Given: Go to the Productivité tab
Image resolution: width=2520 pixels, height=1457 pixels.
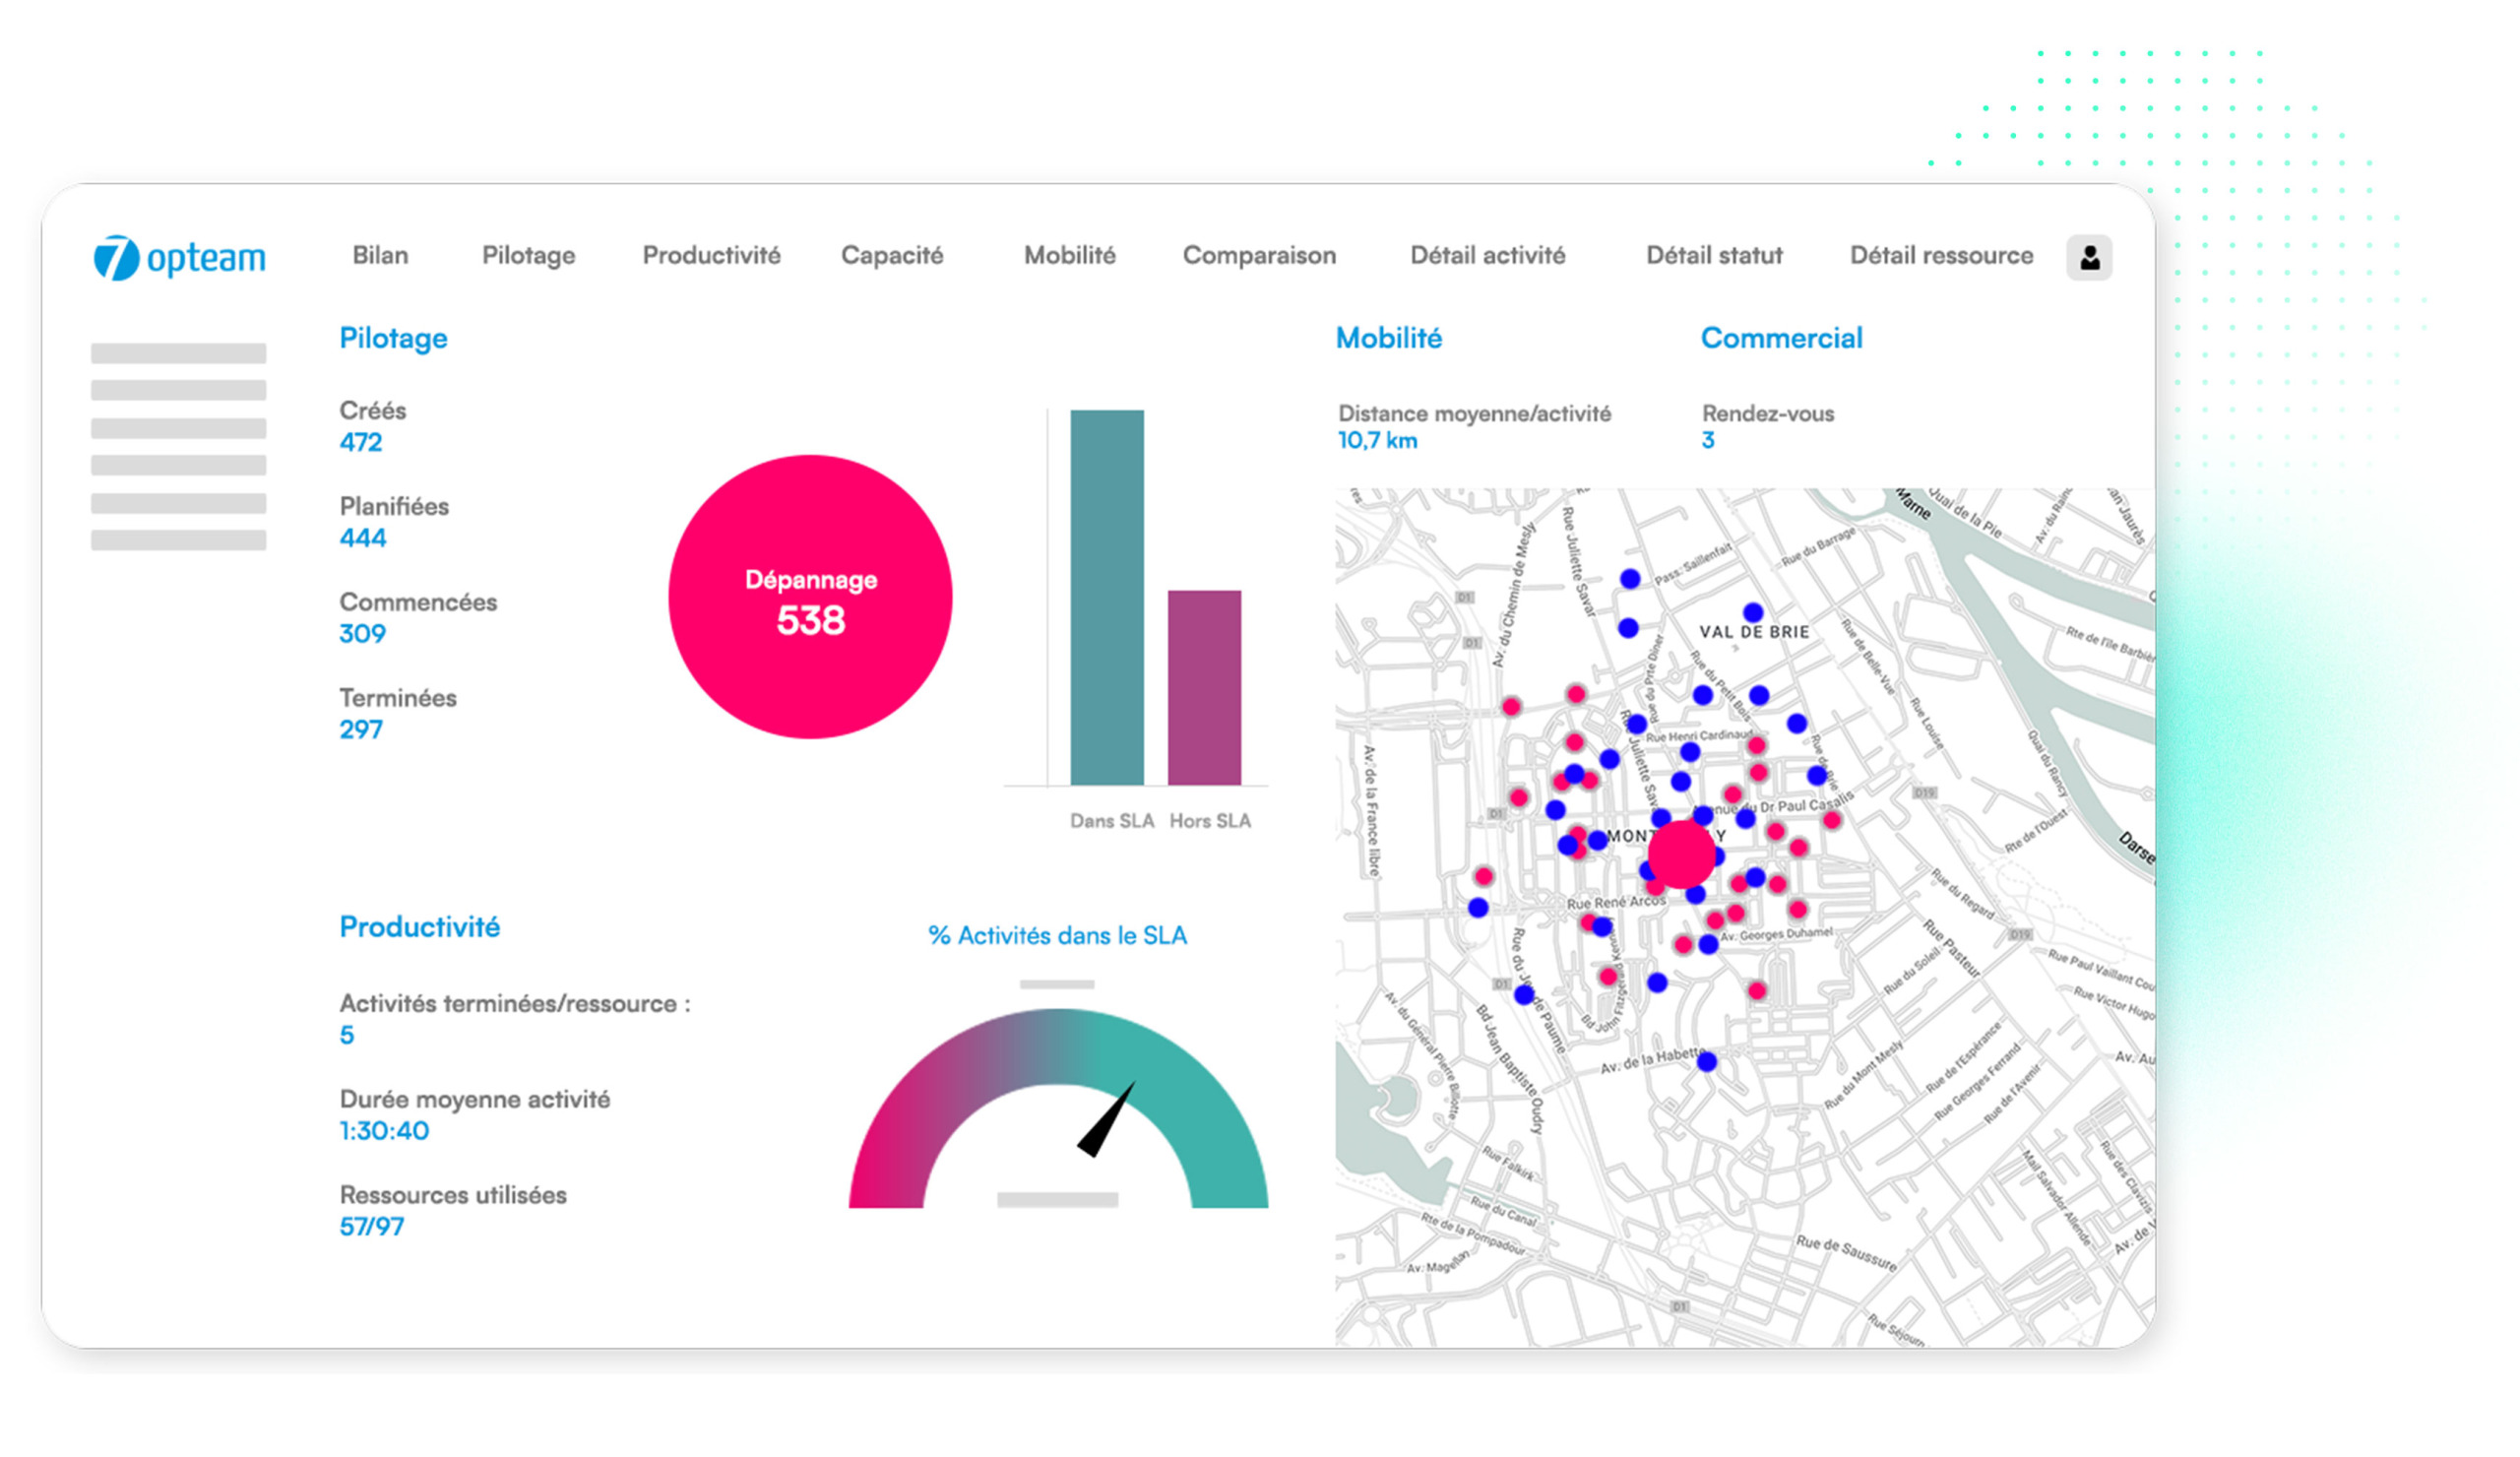Looking at the screenshot, I should 711,256.
